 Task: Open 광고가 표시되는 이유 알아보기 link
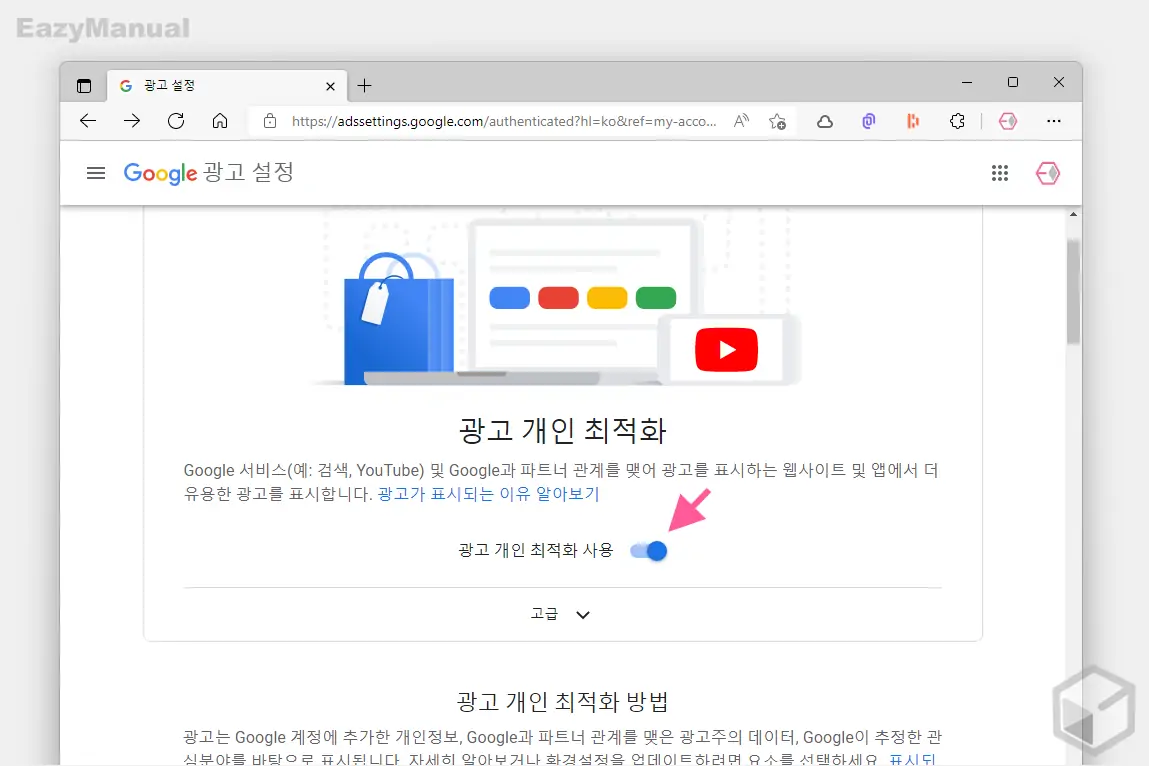tap(489, 494)
